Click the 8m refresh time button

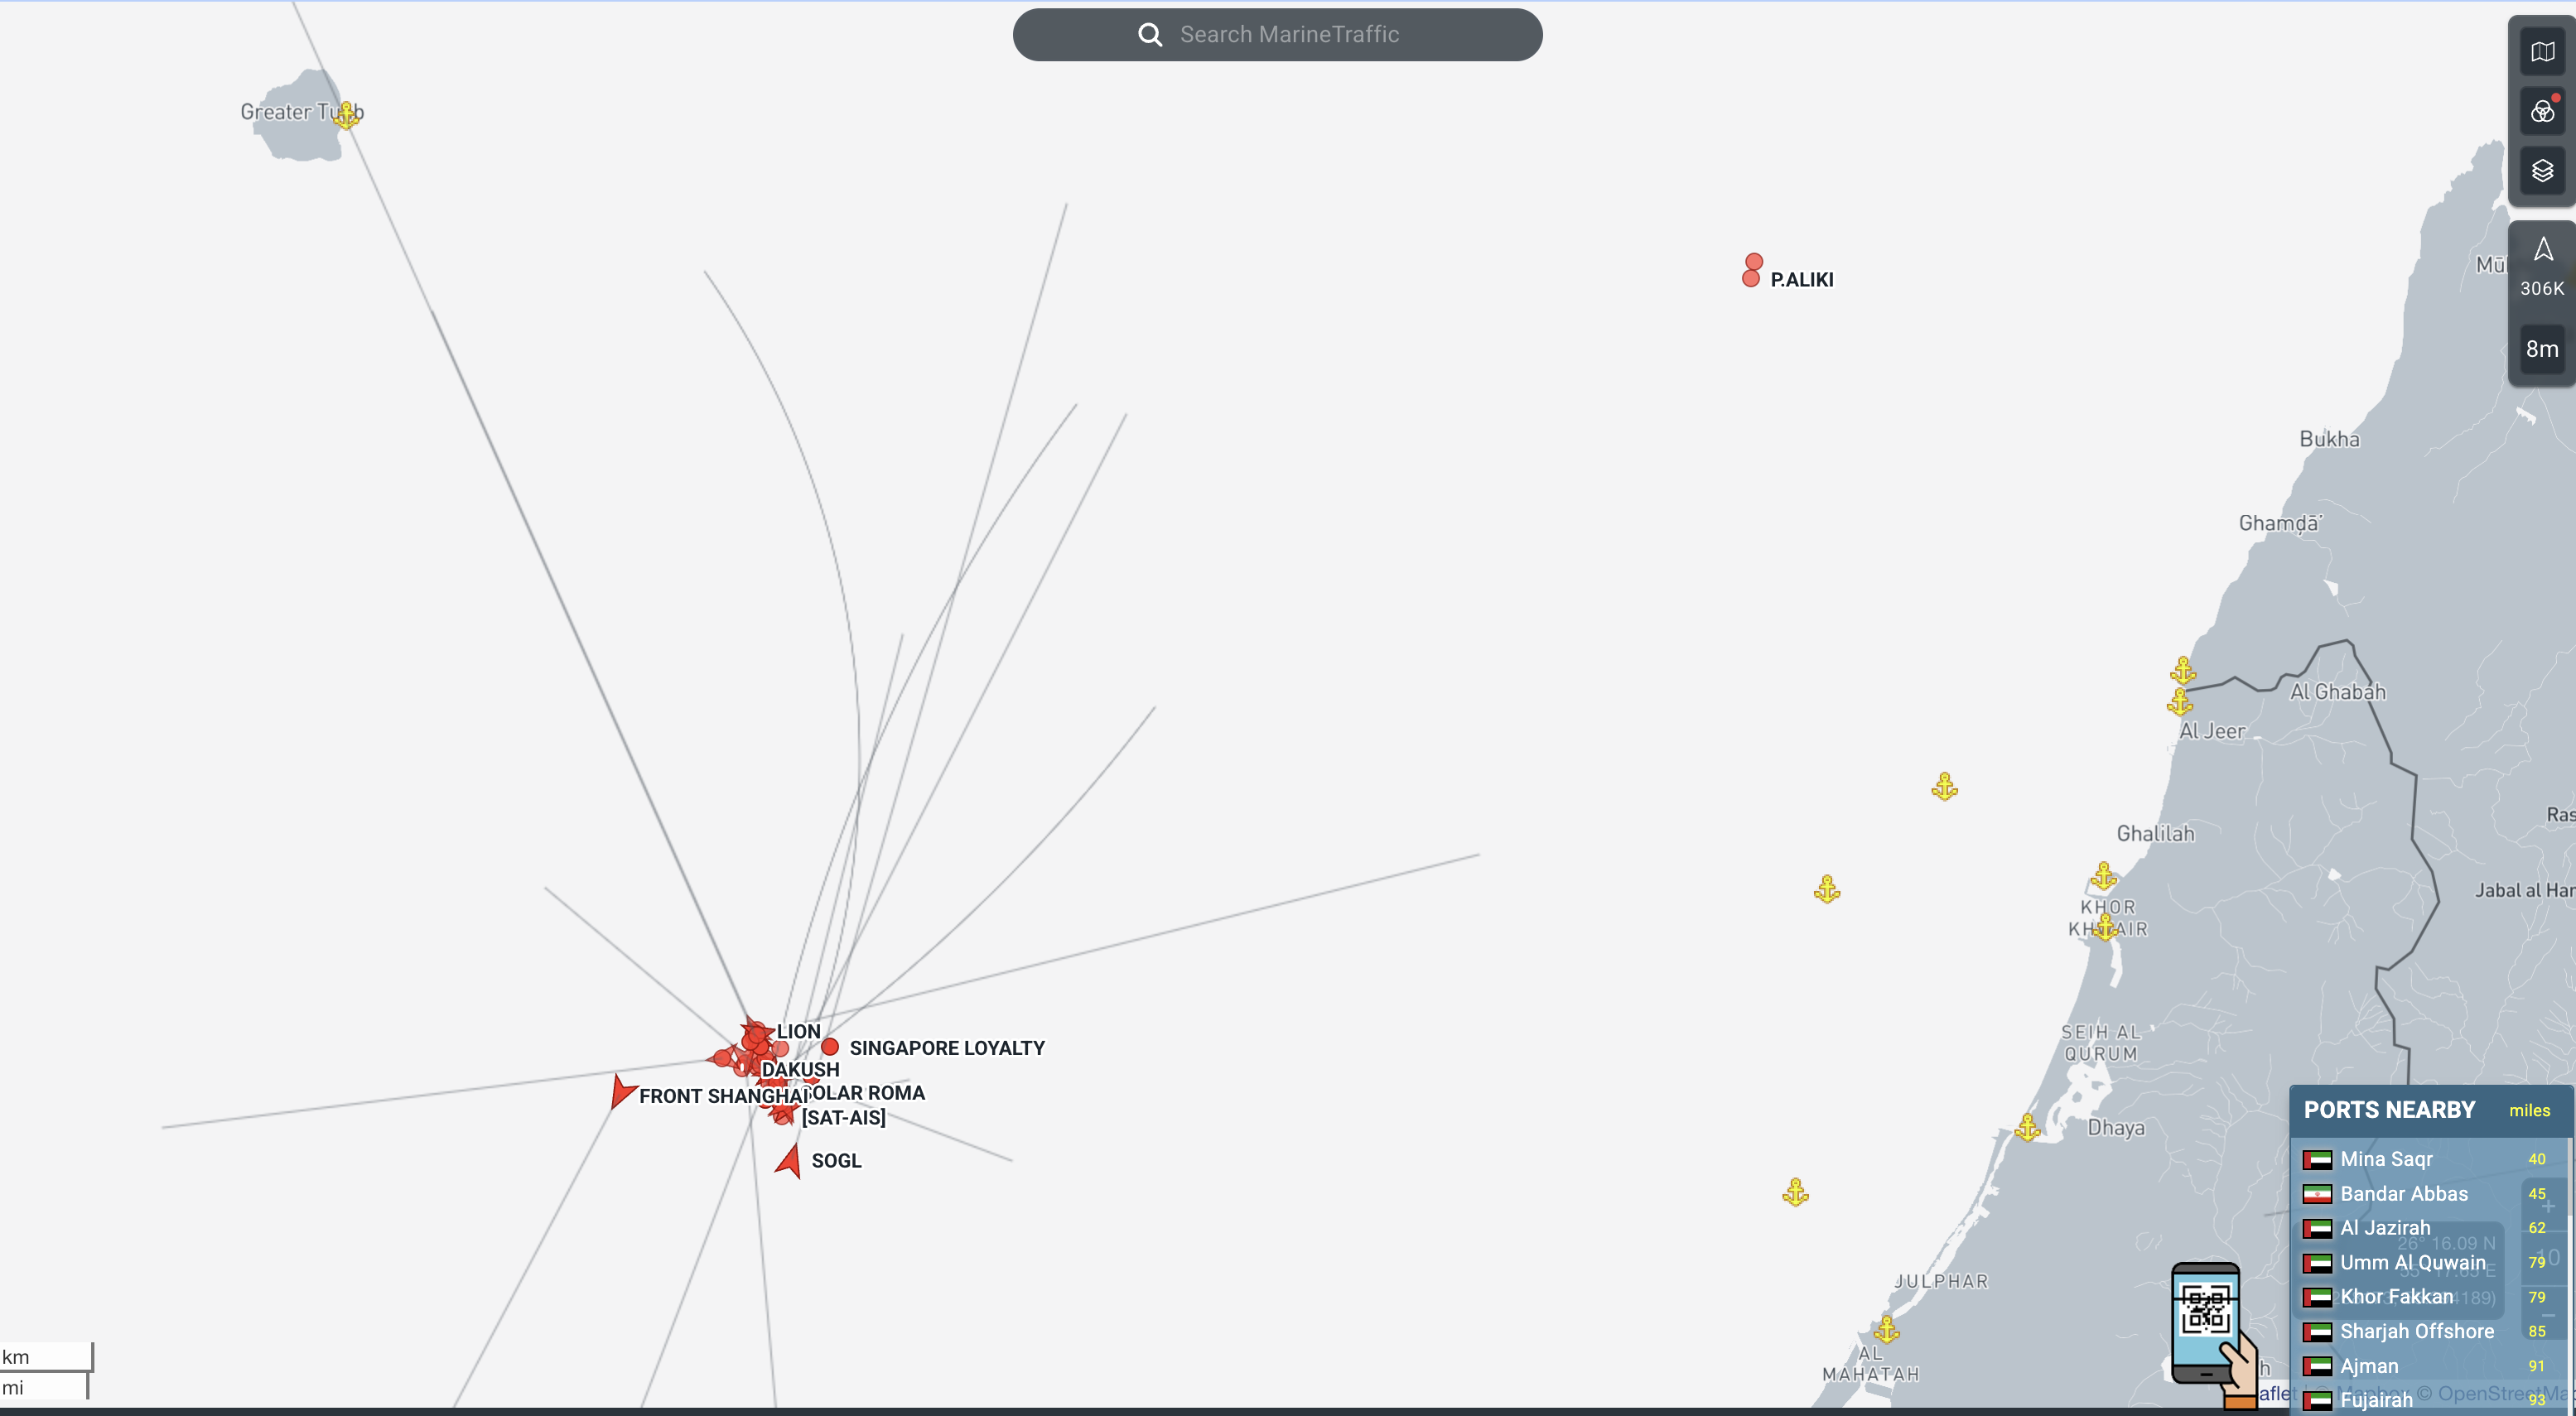[x=2542, y=349]
